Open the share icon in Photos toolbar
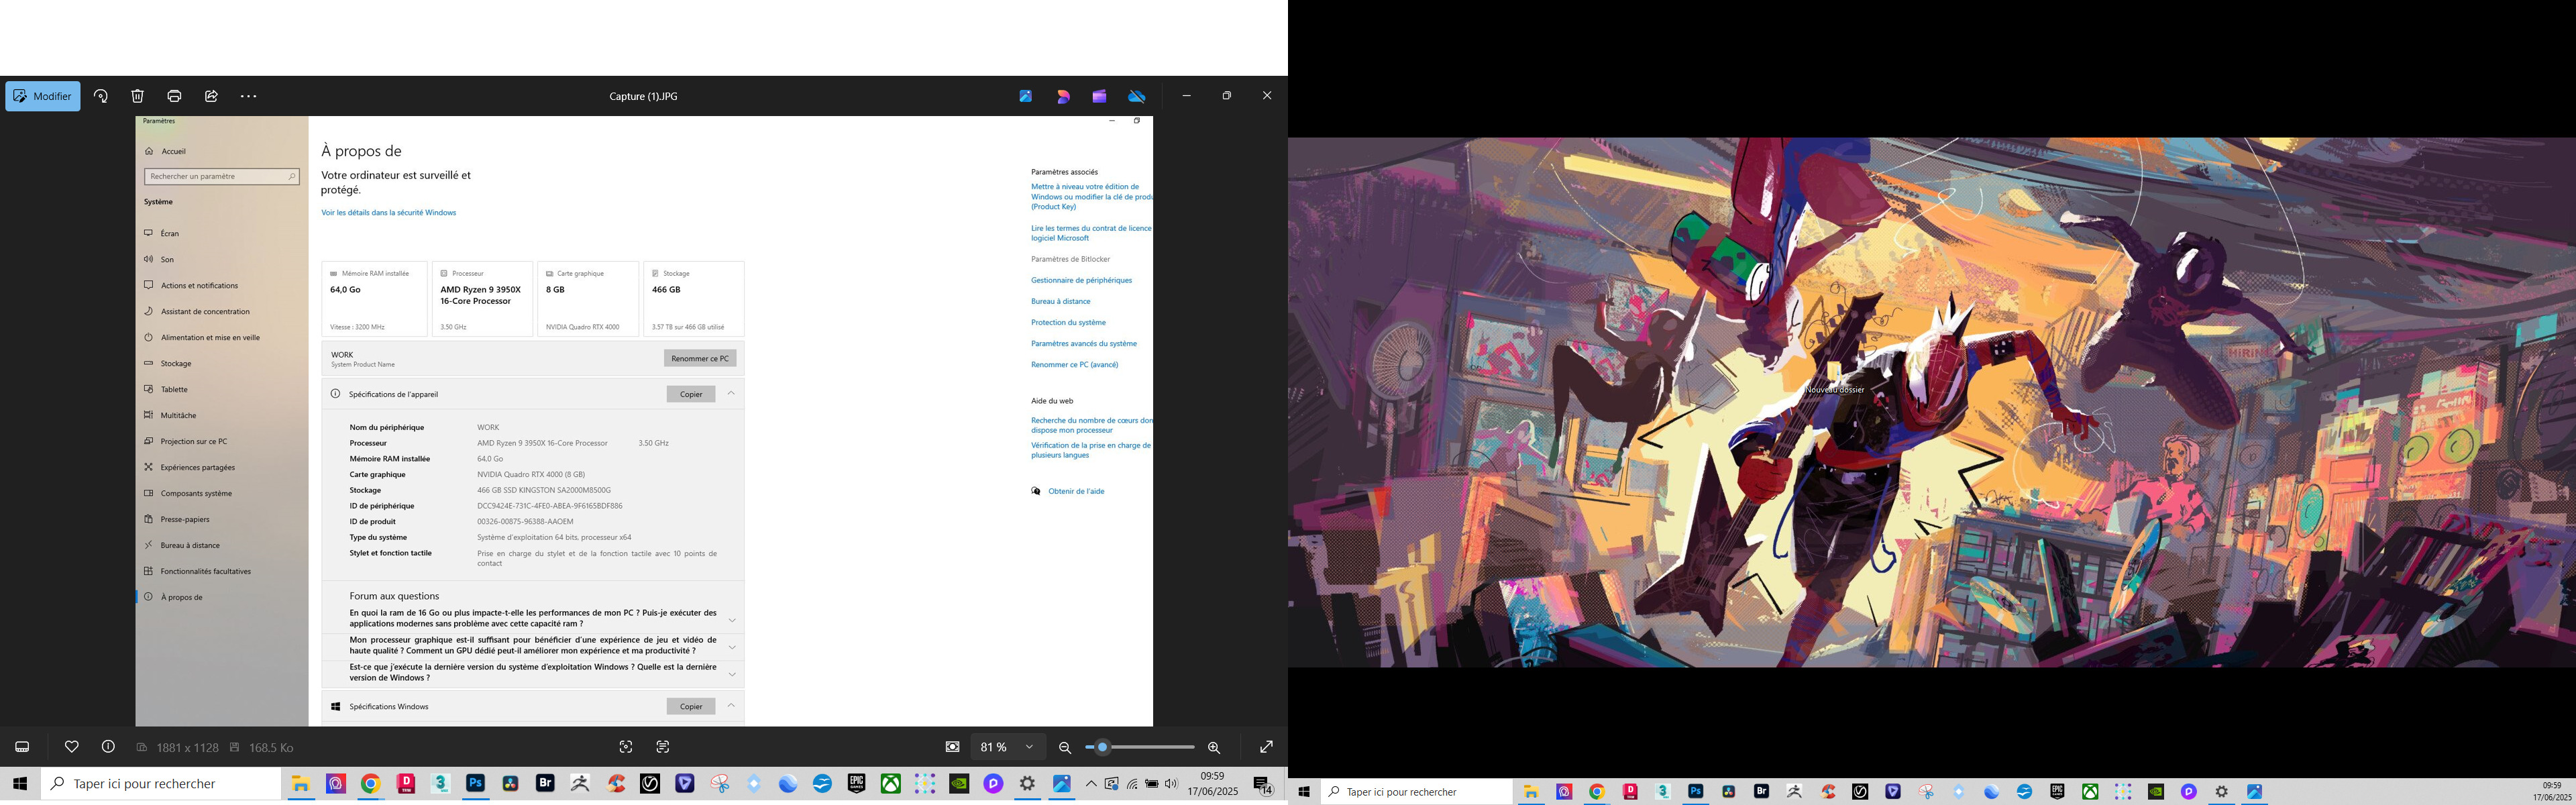The width and height of the screenshot is (2576, 805). tap(211, 96)
